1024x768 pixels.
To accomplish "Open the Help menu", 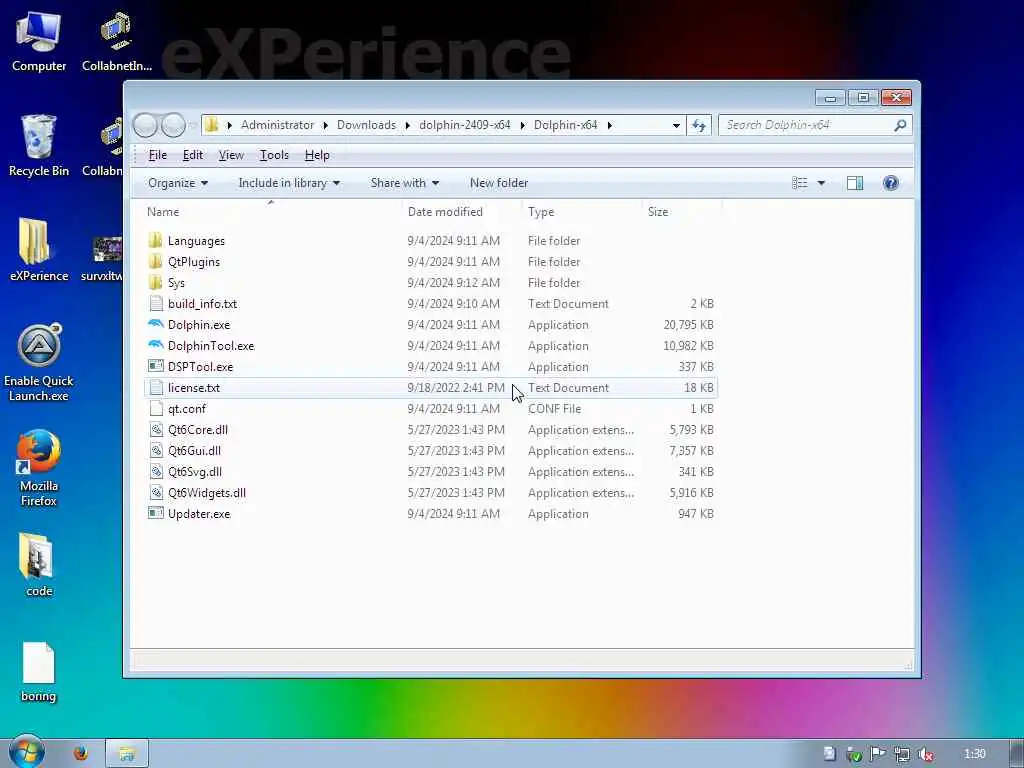I will click(x=317, y=155).
